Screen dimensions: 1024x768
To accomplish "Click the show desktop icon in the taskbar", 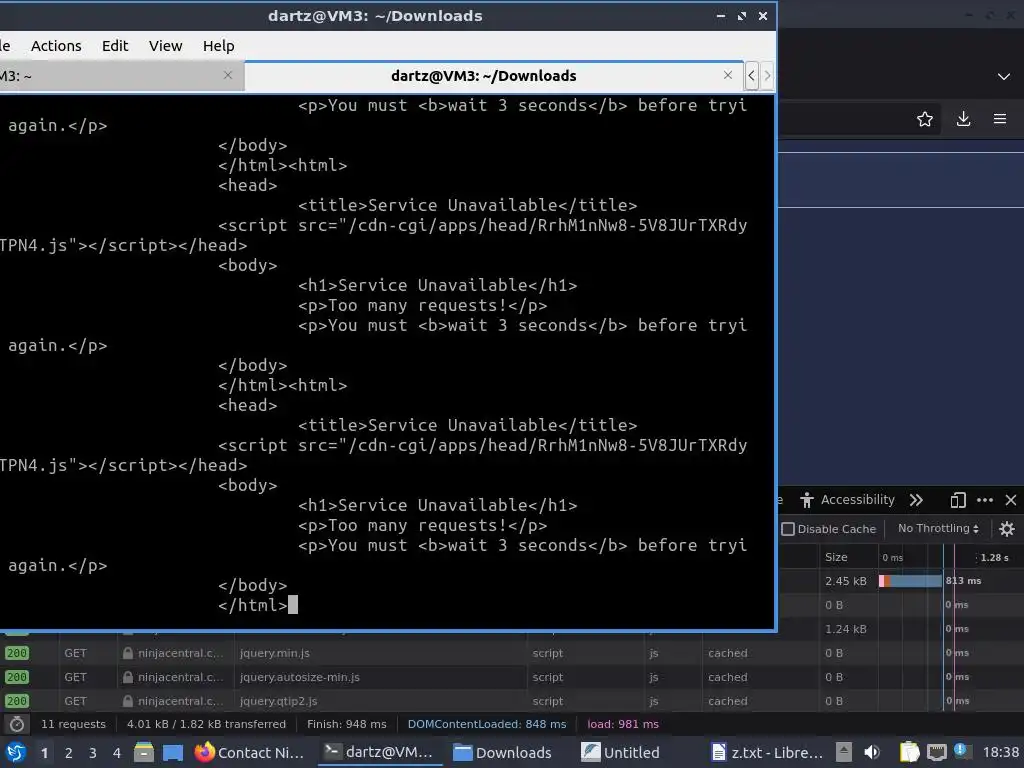I will coord(172,753).
